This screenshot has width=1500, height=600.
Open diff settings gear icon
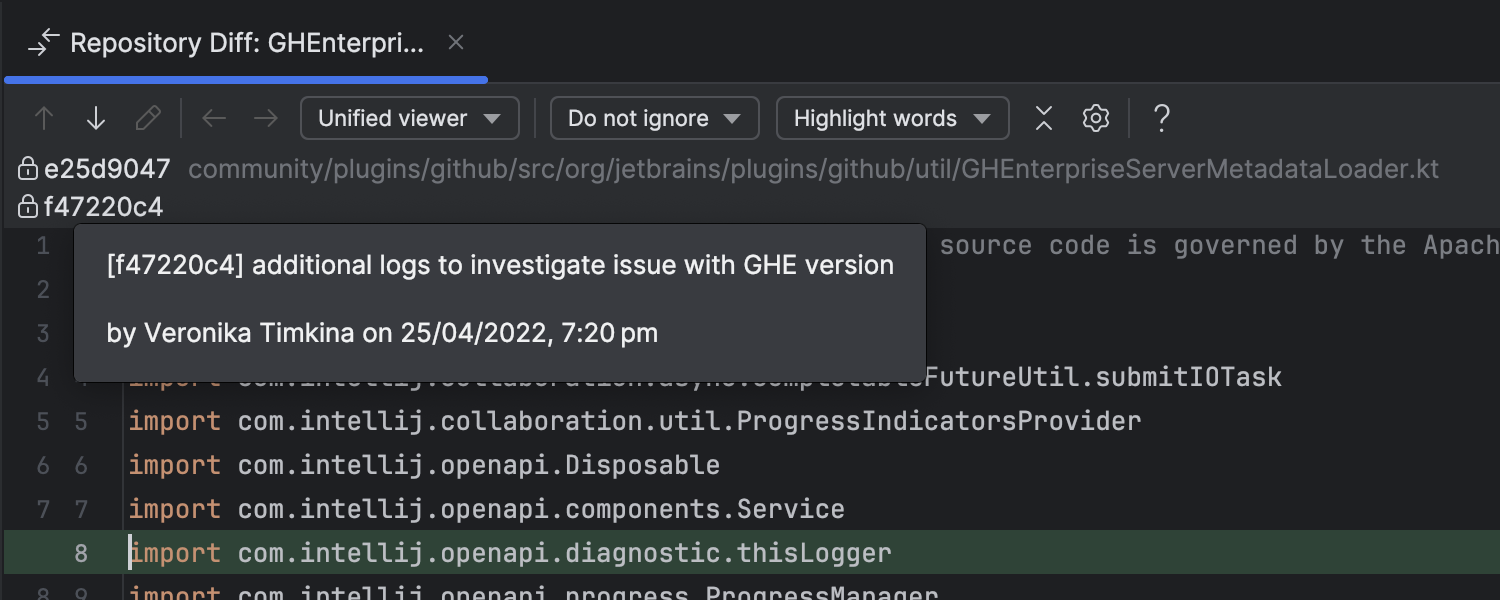1096,119
